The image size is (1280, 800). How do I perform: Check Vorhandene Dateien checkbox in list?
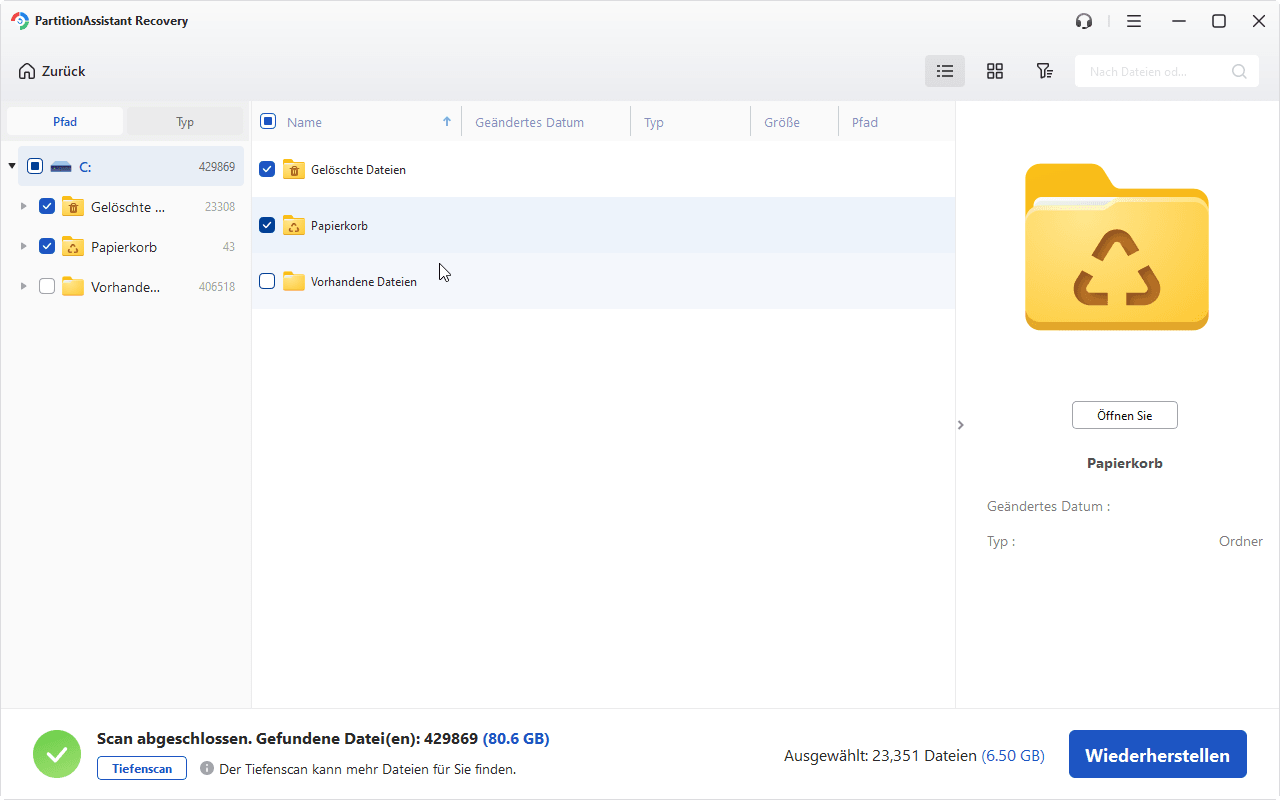[x=267, y=281]
